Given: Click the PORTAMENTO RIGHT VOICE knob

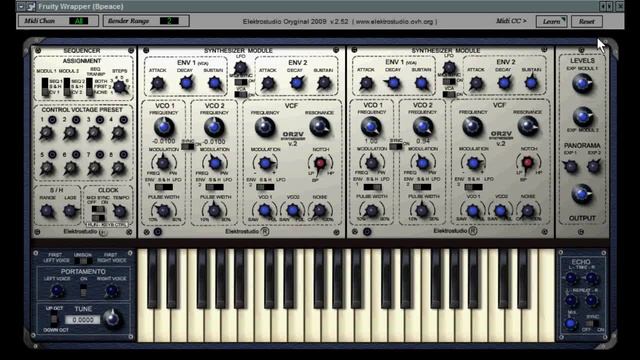Looking at the screenshot, I should (111, 291).
